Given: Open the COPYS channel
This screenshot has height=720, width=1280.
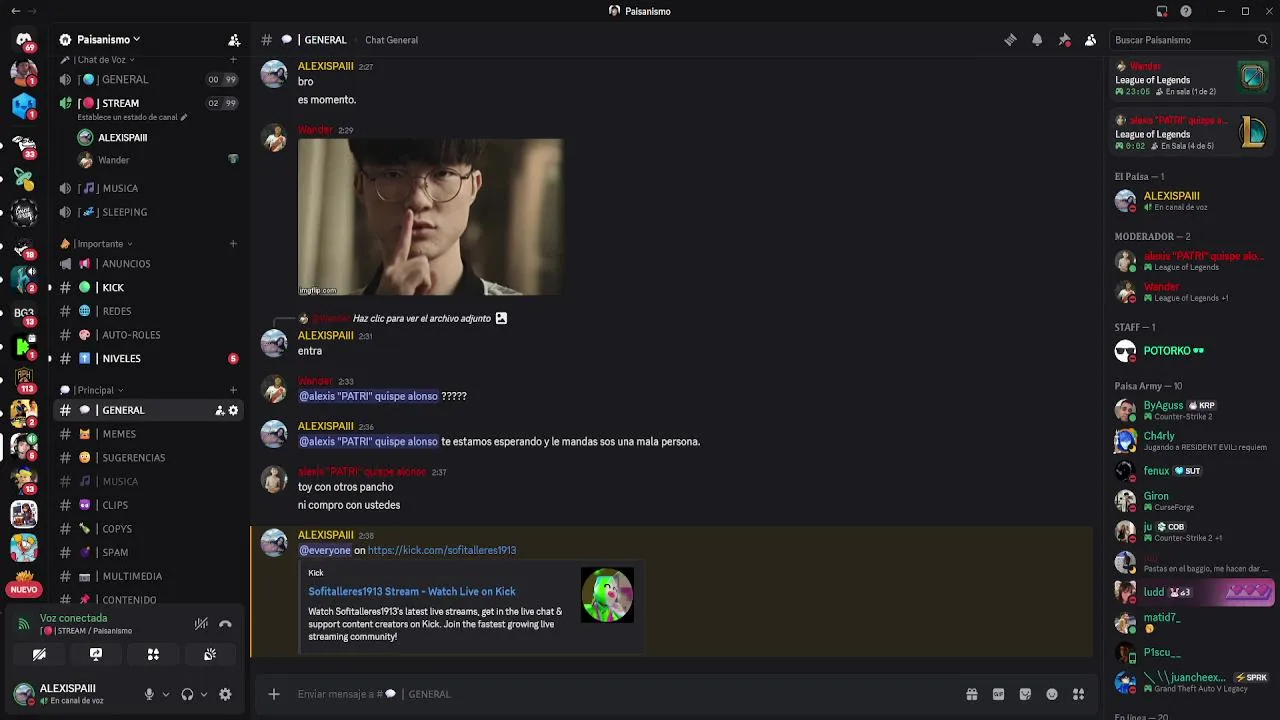Looking at the screenshot, I should [148, 529].
